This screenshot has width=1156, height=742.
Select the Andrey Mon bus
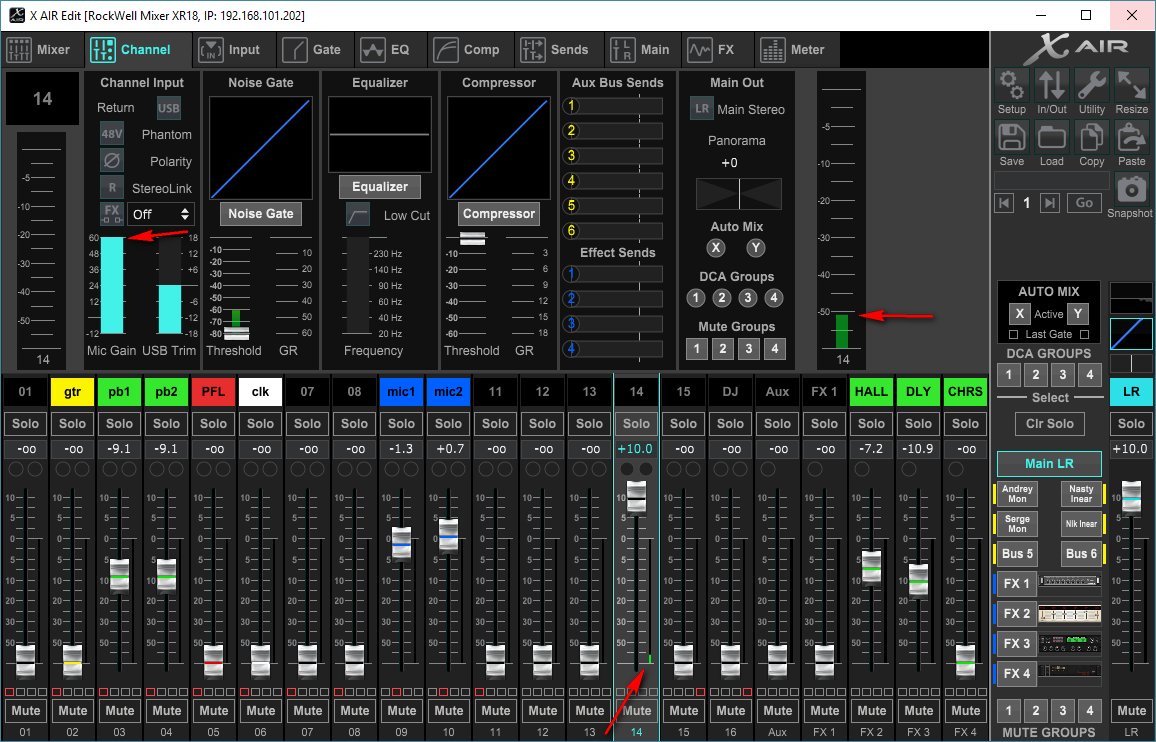click(1017, 494)
